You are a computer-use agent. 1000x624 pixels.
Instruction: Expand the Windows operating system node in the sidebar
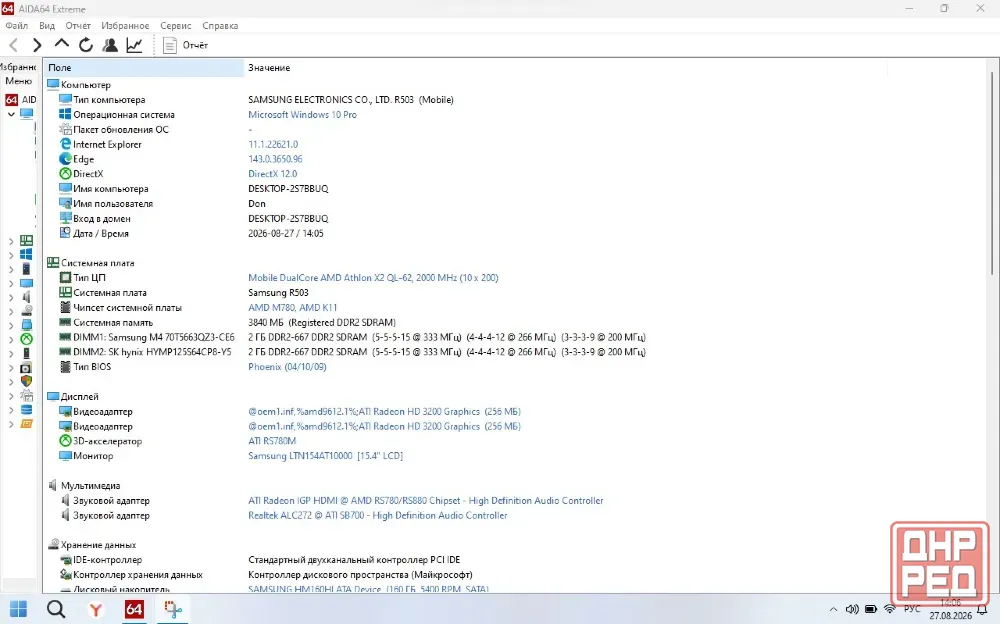11,255
